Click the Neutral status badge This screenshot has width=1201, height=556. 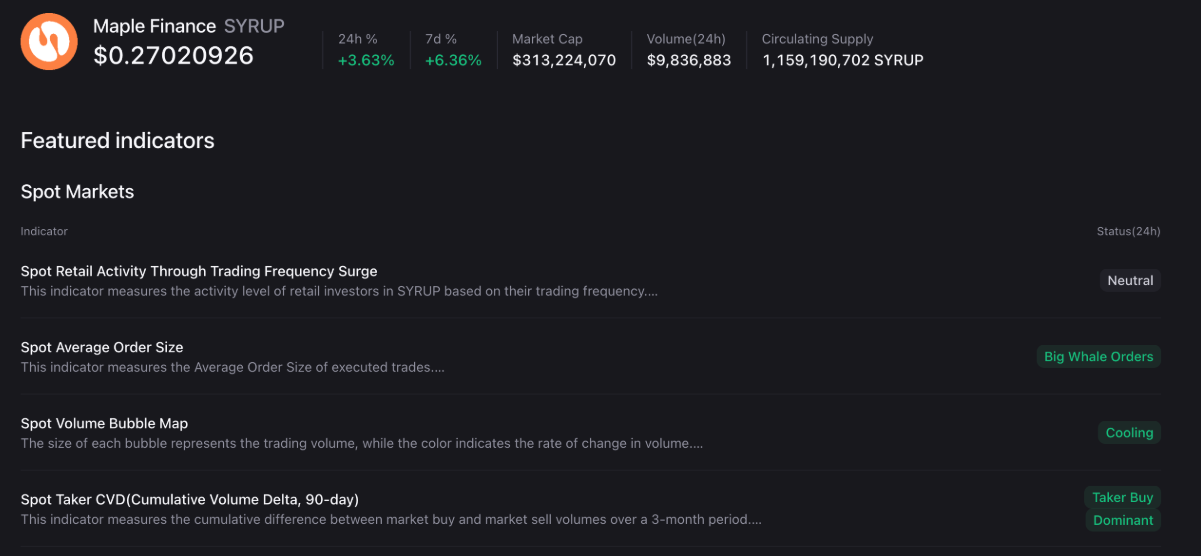1130,281
